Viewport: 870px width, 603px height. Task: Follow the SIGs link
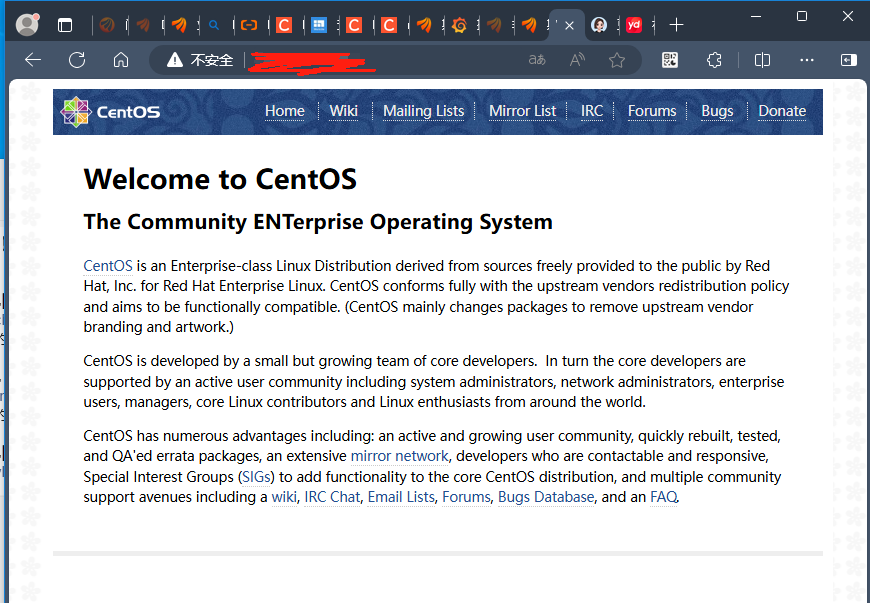(256, 477)
